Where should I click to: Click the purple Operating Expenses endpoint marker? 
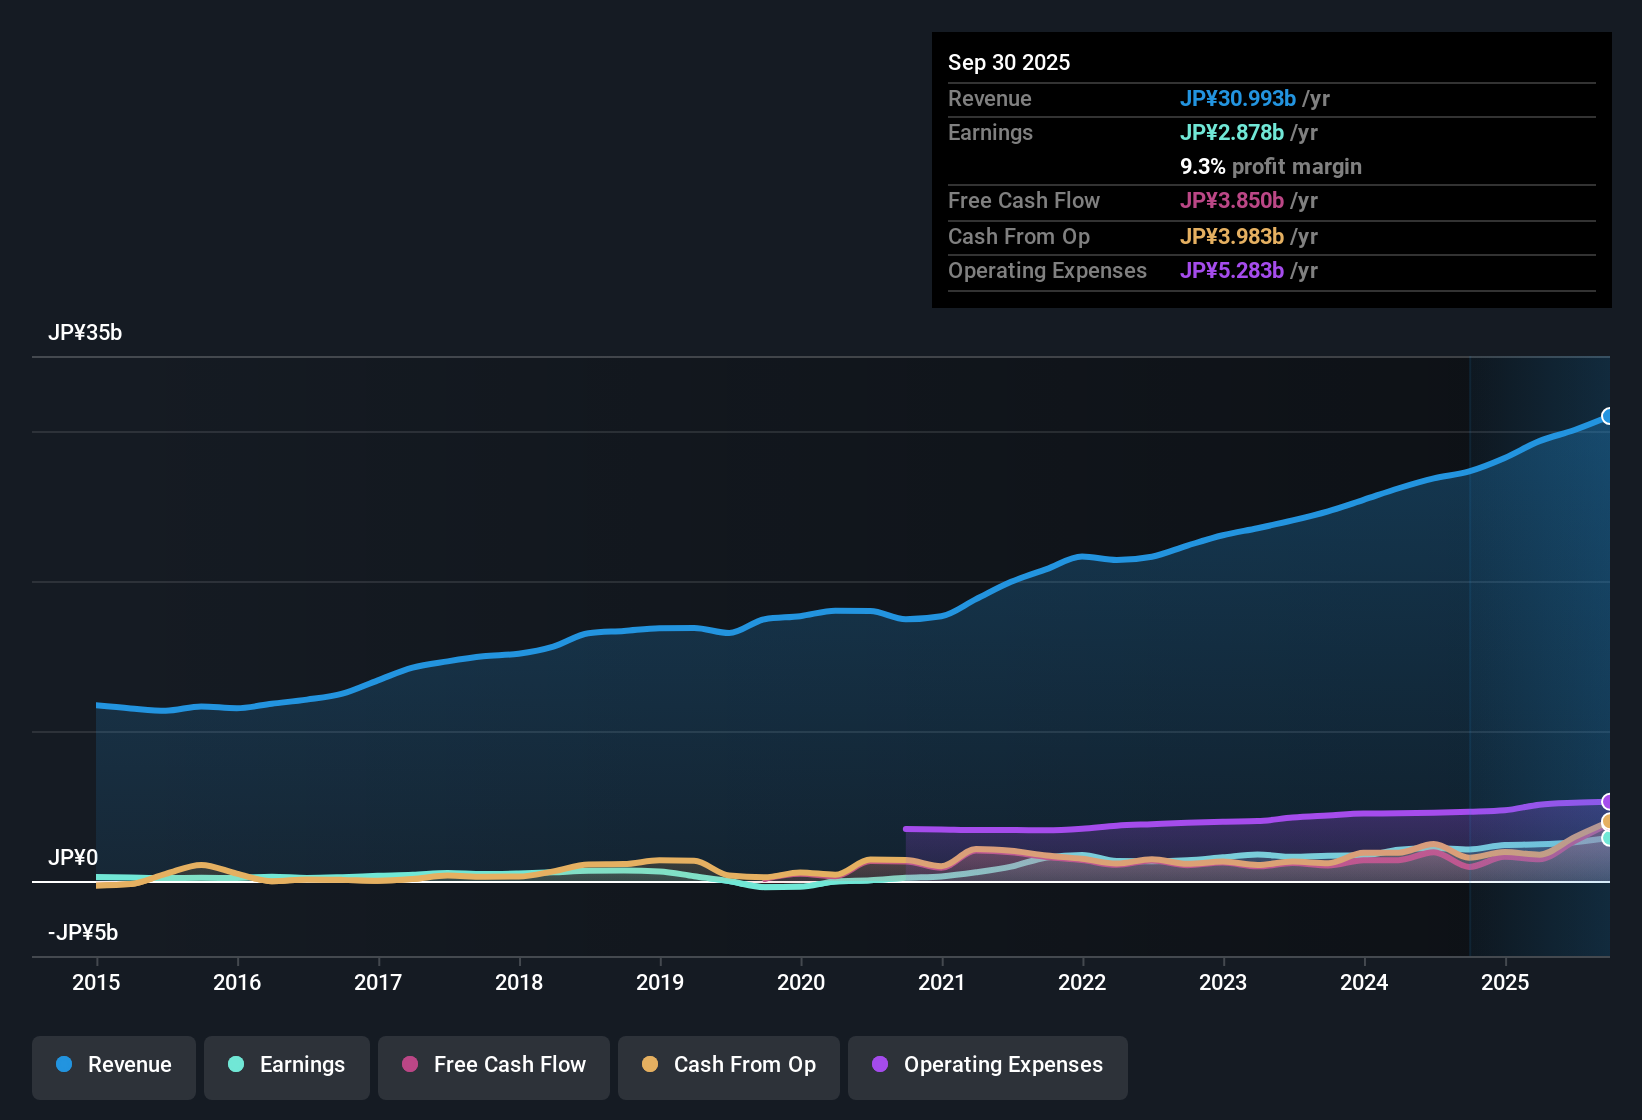(1608, 802)
